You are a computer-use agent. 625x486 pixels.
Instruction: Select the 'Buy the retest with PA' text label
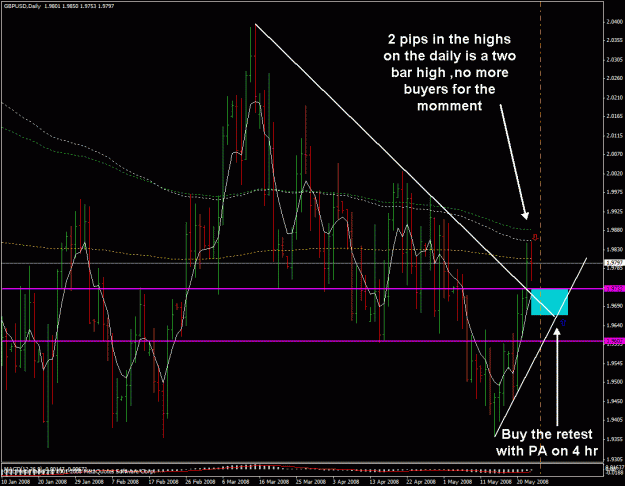[x=547, y=443]
